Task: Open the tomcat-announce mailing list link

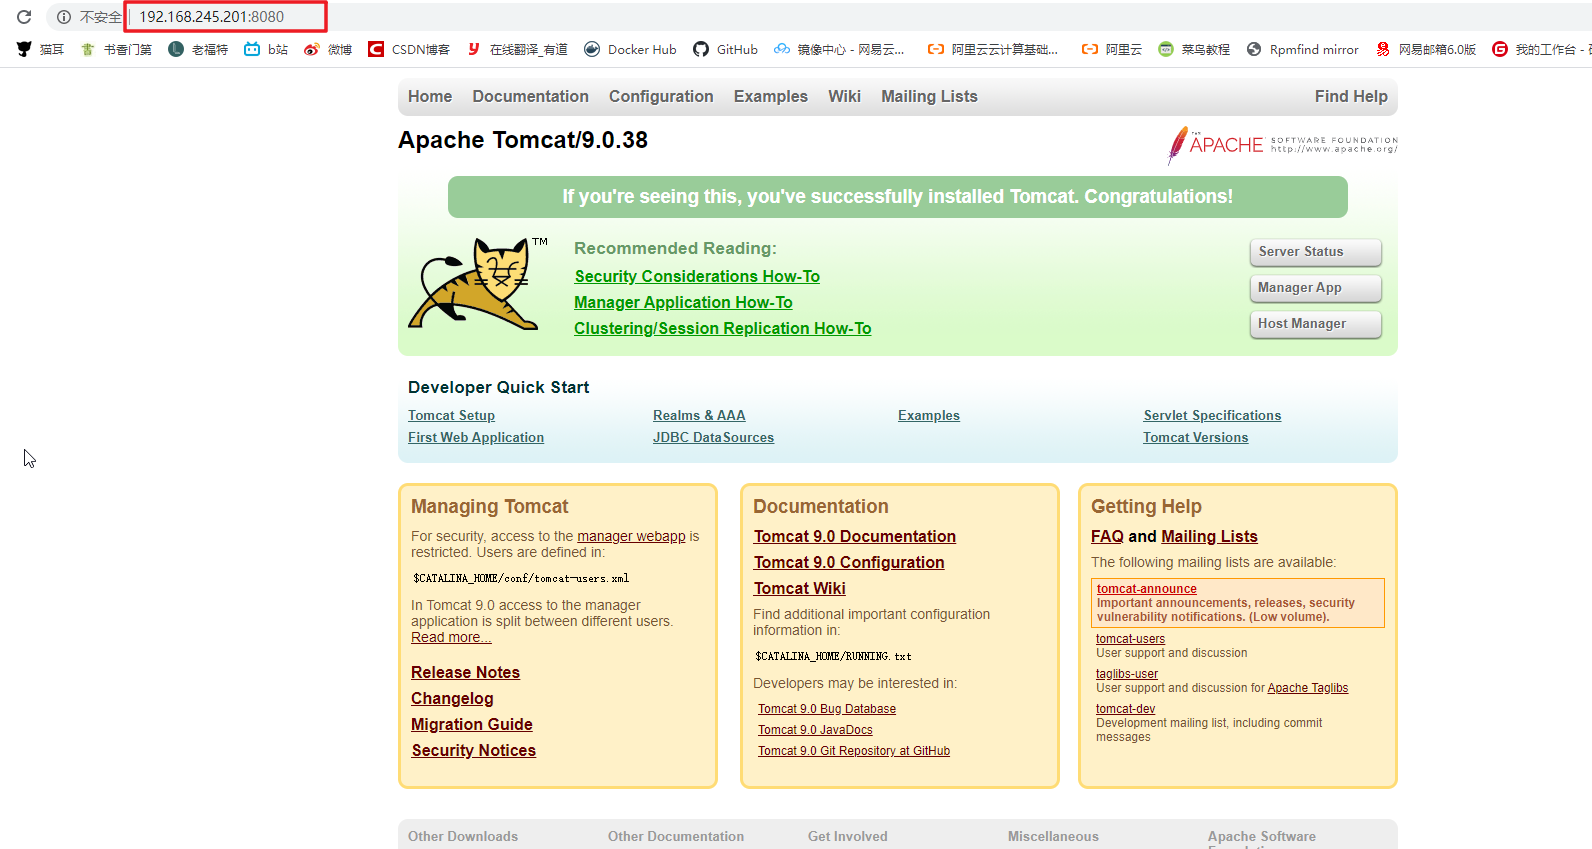Action: (x=1146, y=589)
